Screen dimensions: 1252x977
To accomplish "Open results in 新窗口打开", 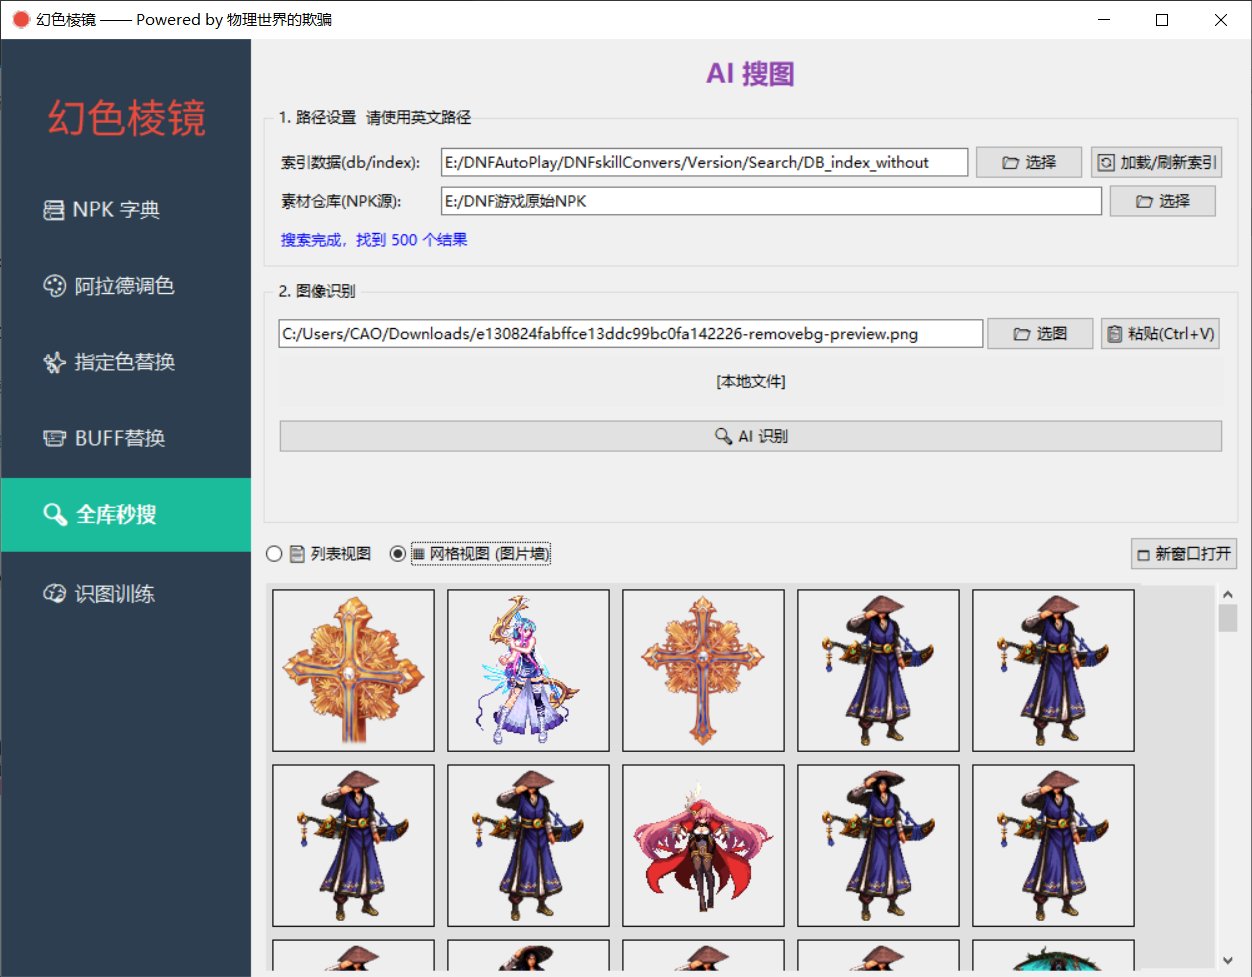I will coord(1184,553).
